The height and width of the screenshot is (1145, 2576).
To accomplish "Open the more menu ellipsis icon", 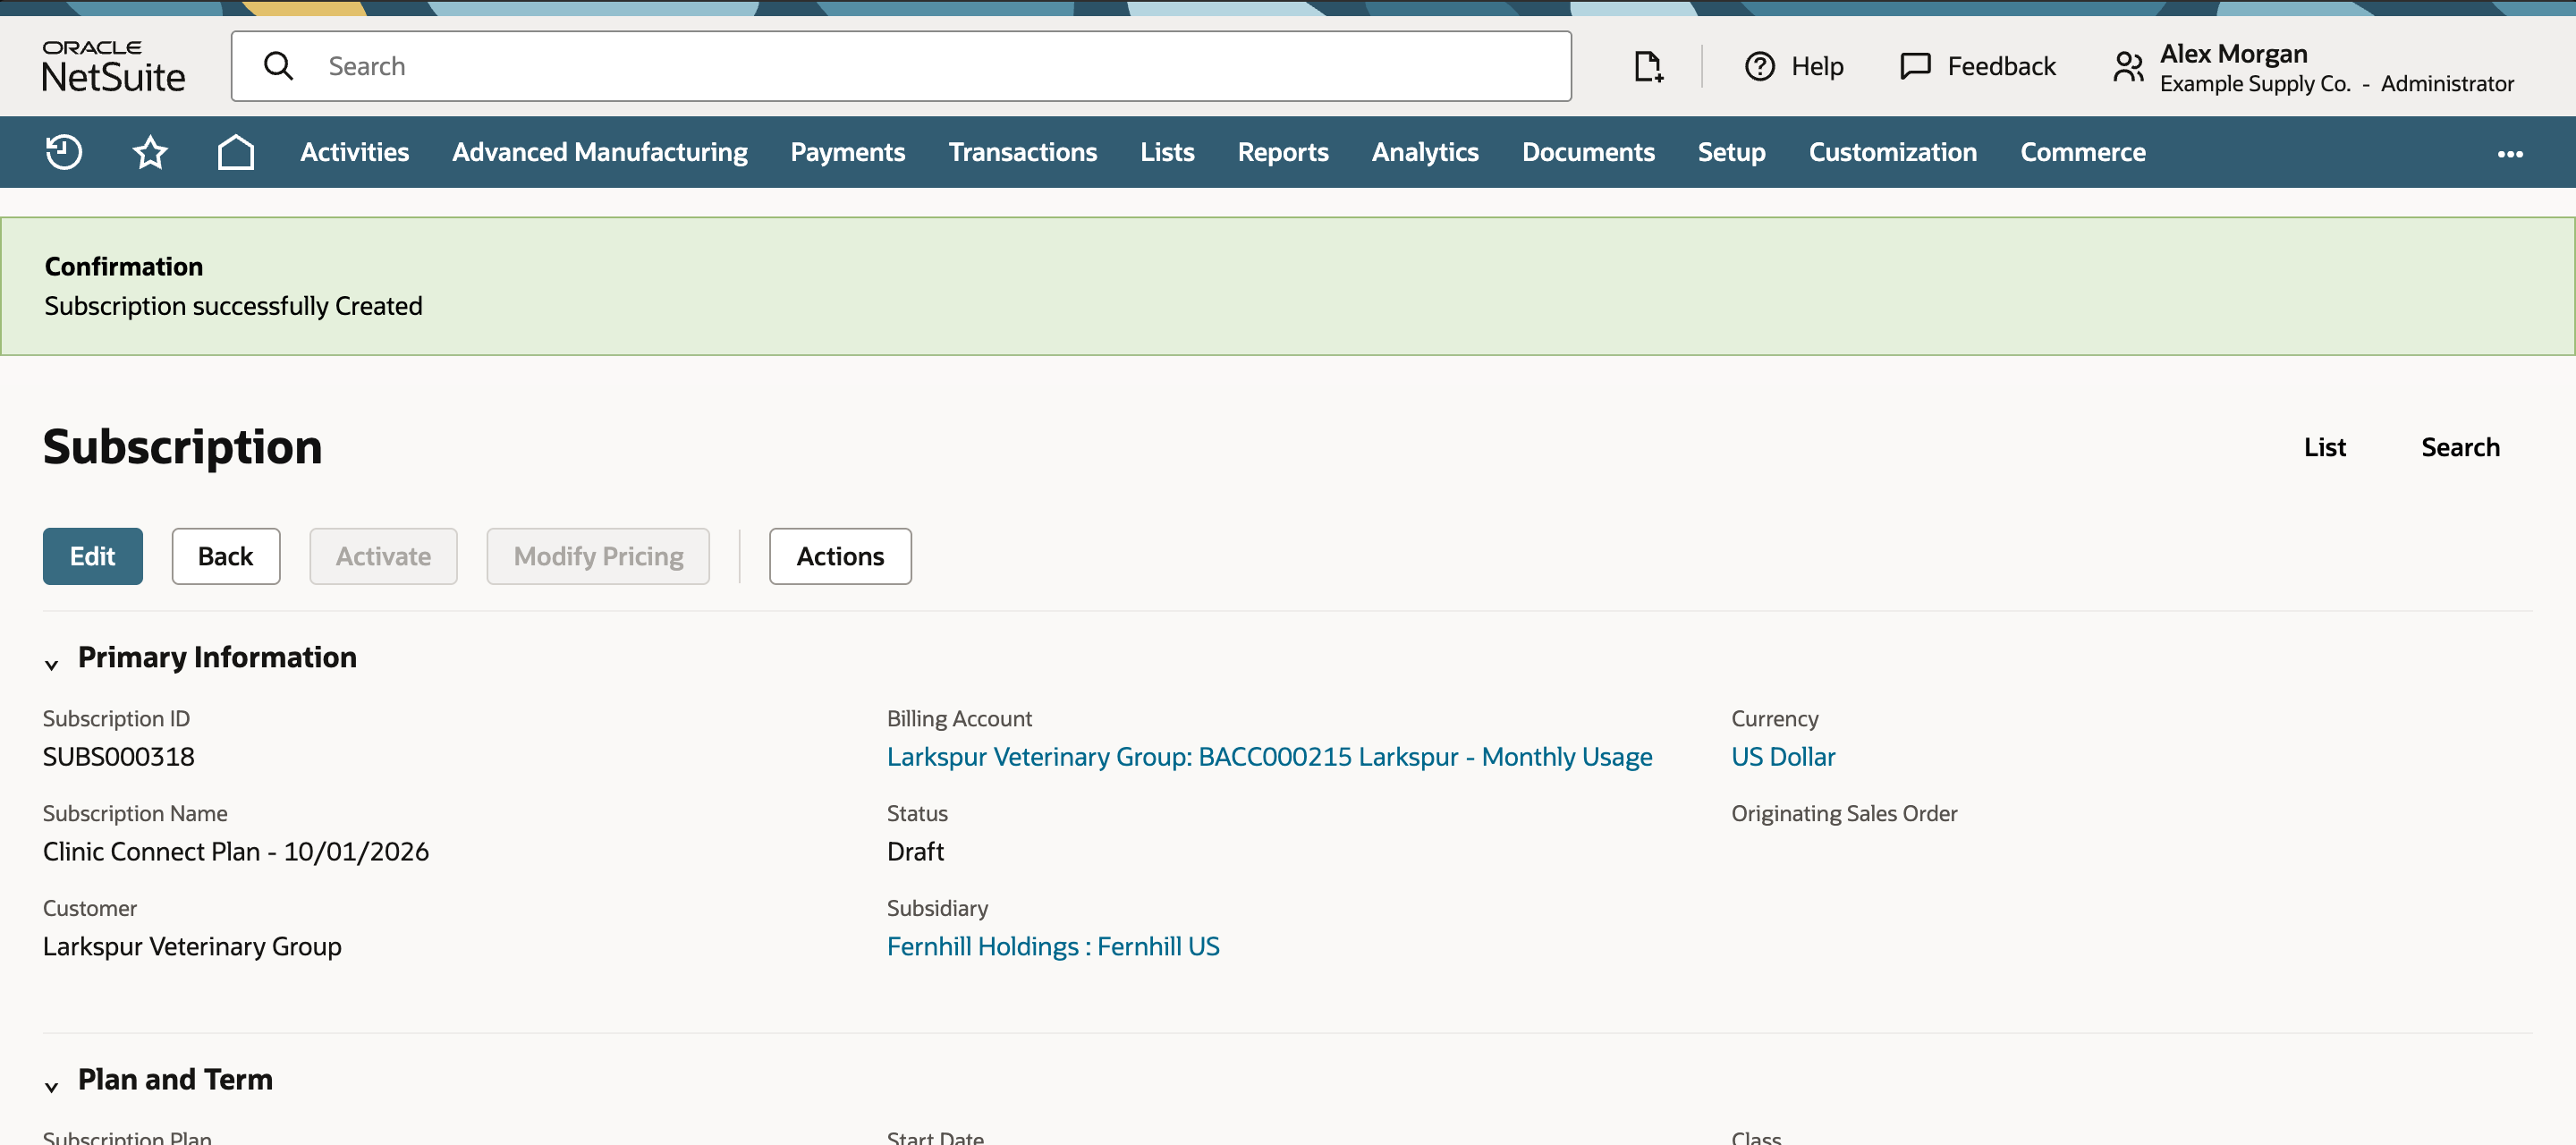I will click(x=2510, y=153).
